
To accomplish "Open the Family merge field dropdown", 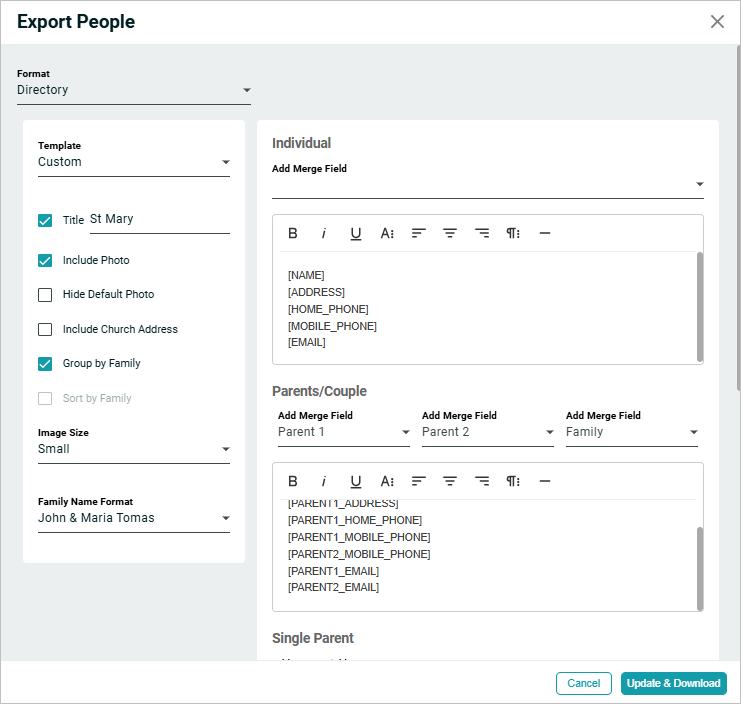I will pos(632,432).
